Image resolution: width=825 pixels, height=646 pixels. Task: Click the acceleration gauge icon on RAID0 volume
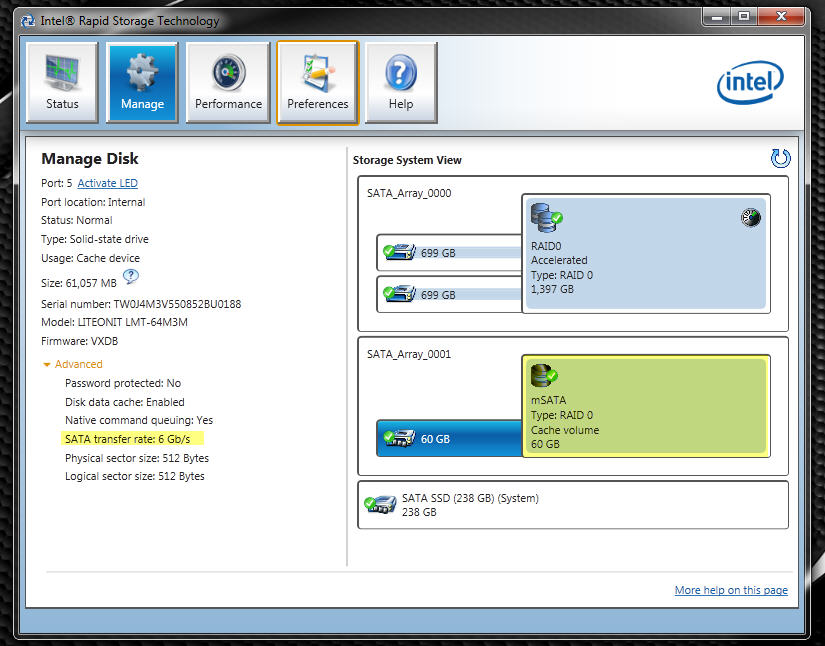750,217
